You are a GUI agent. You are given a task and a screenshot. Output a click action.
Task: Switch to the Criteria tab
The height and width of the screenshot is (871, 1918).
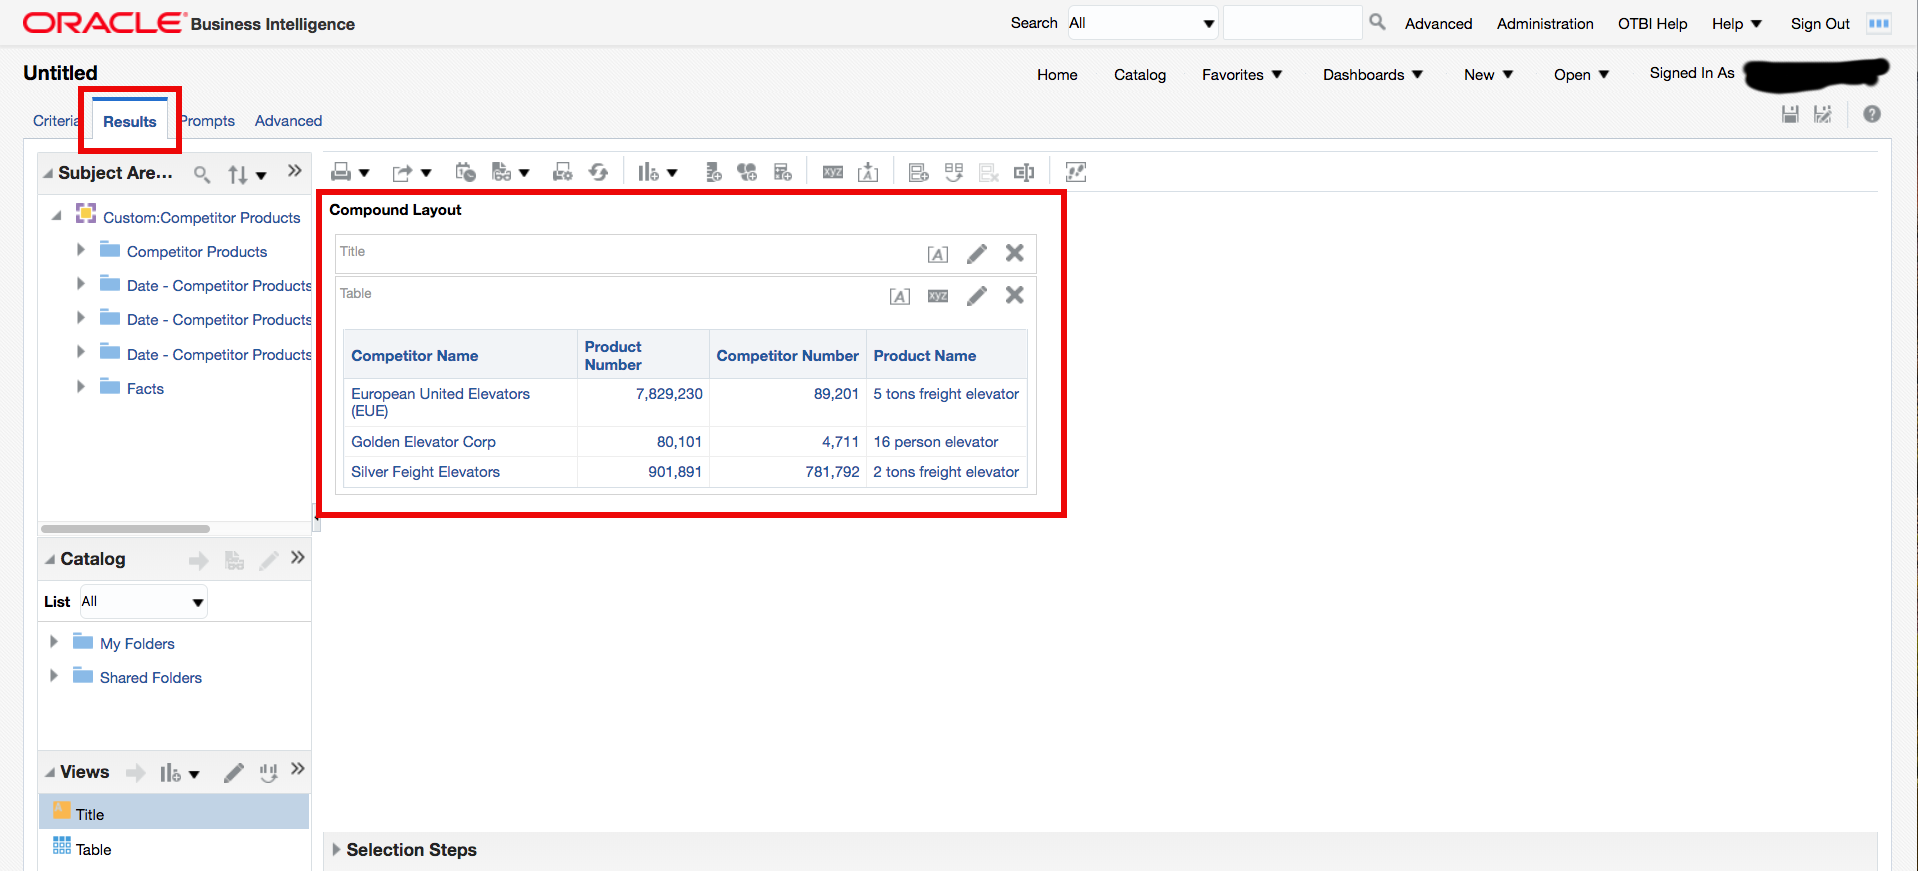pyautogui.click(x=54, y=121)
